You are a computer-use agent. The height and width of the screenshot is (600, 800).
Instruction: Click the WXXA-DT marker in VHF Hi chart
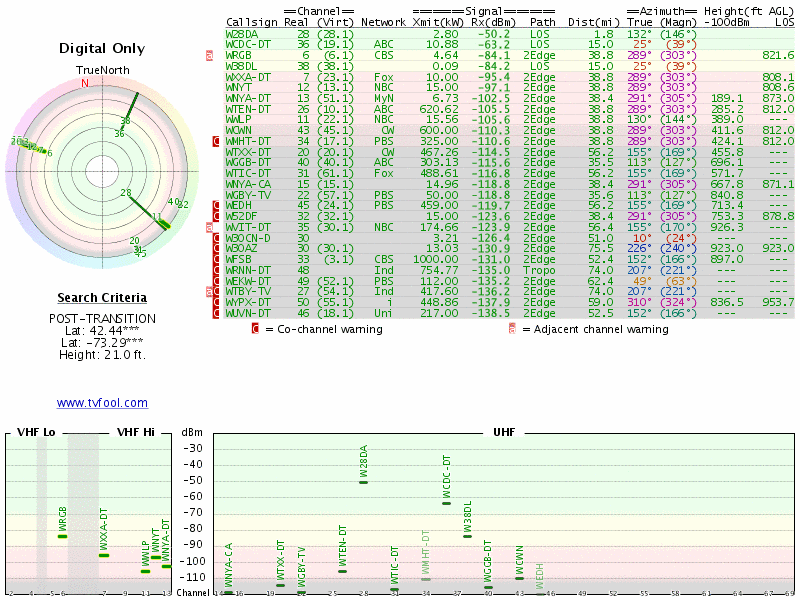pyautogui.click(x=104, y=555)
